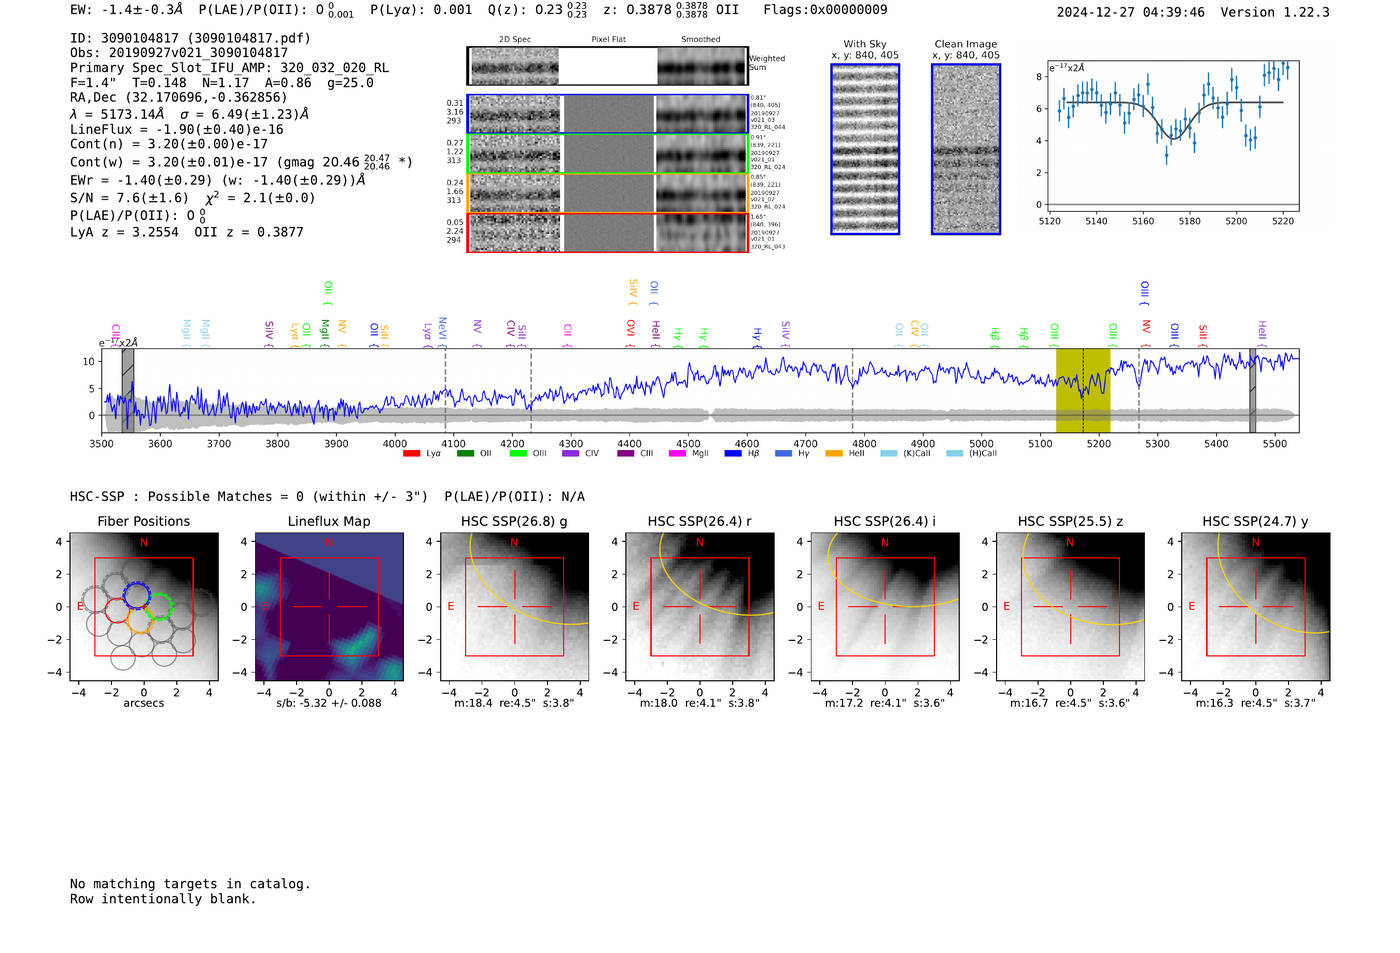This screenshot has height=953, width=1400.
Task: Click the LineFlux = -1.90(±0.40)e-16 line
Action: pyautogui.click(x=177, y=130)
